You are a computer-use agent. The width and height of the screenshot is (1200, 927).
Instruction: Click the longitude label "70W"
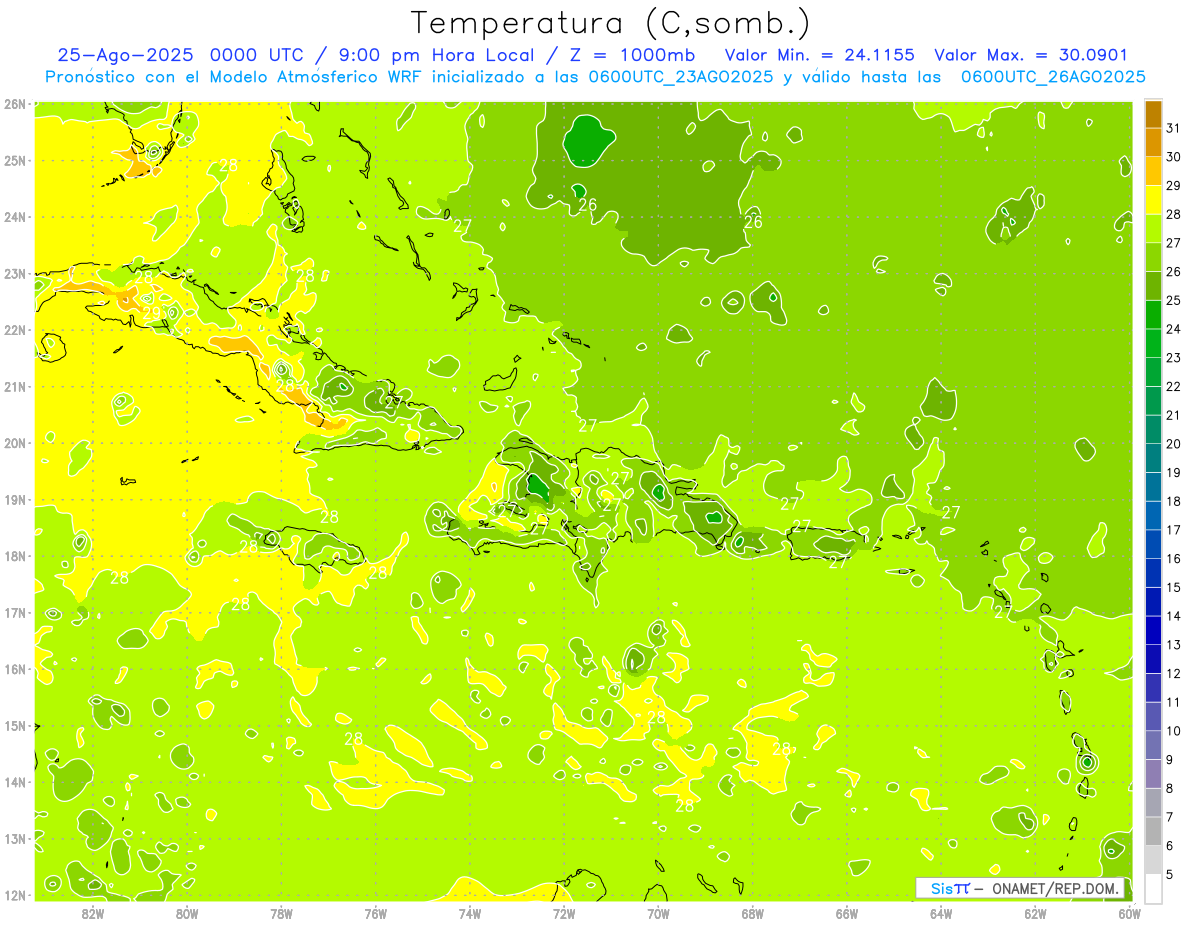pyautogui.click(x=659, y=913)
